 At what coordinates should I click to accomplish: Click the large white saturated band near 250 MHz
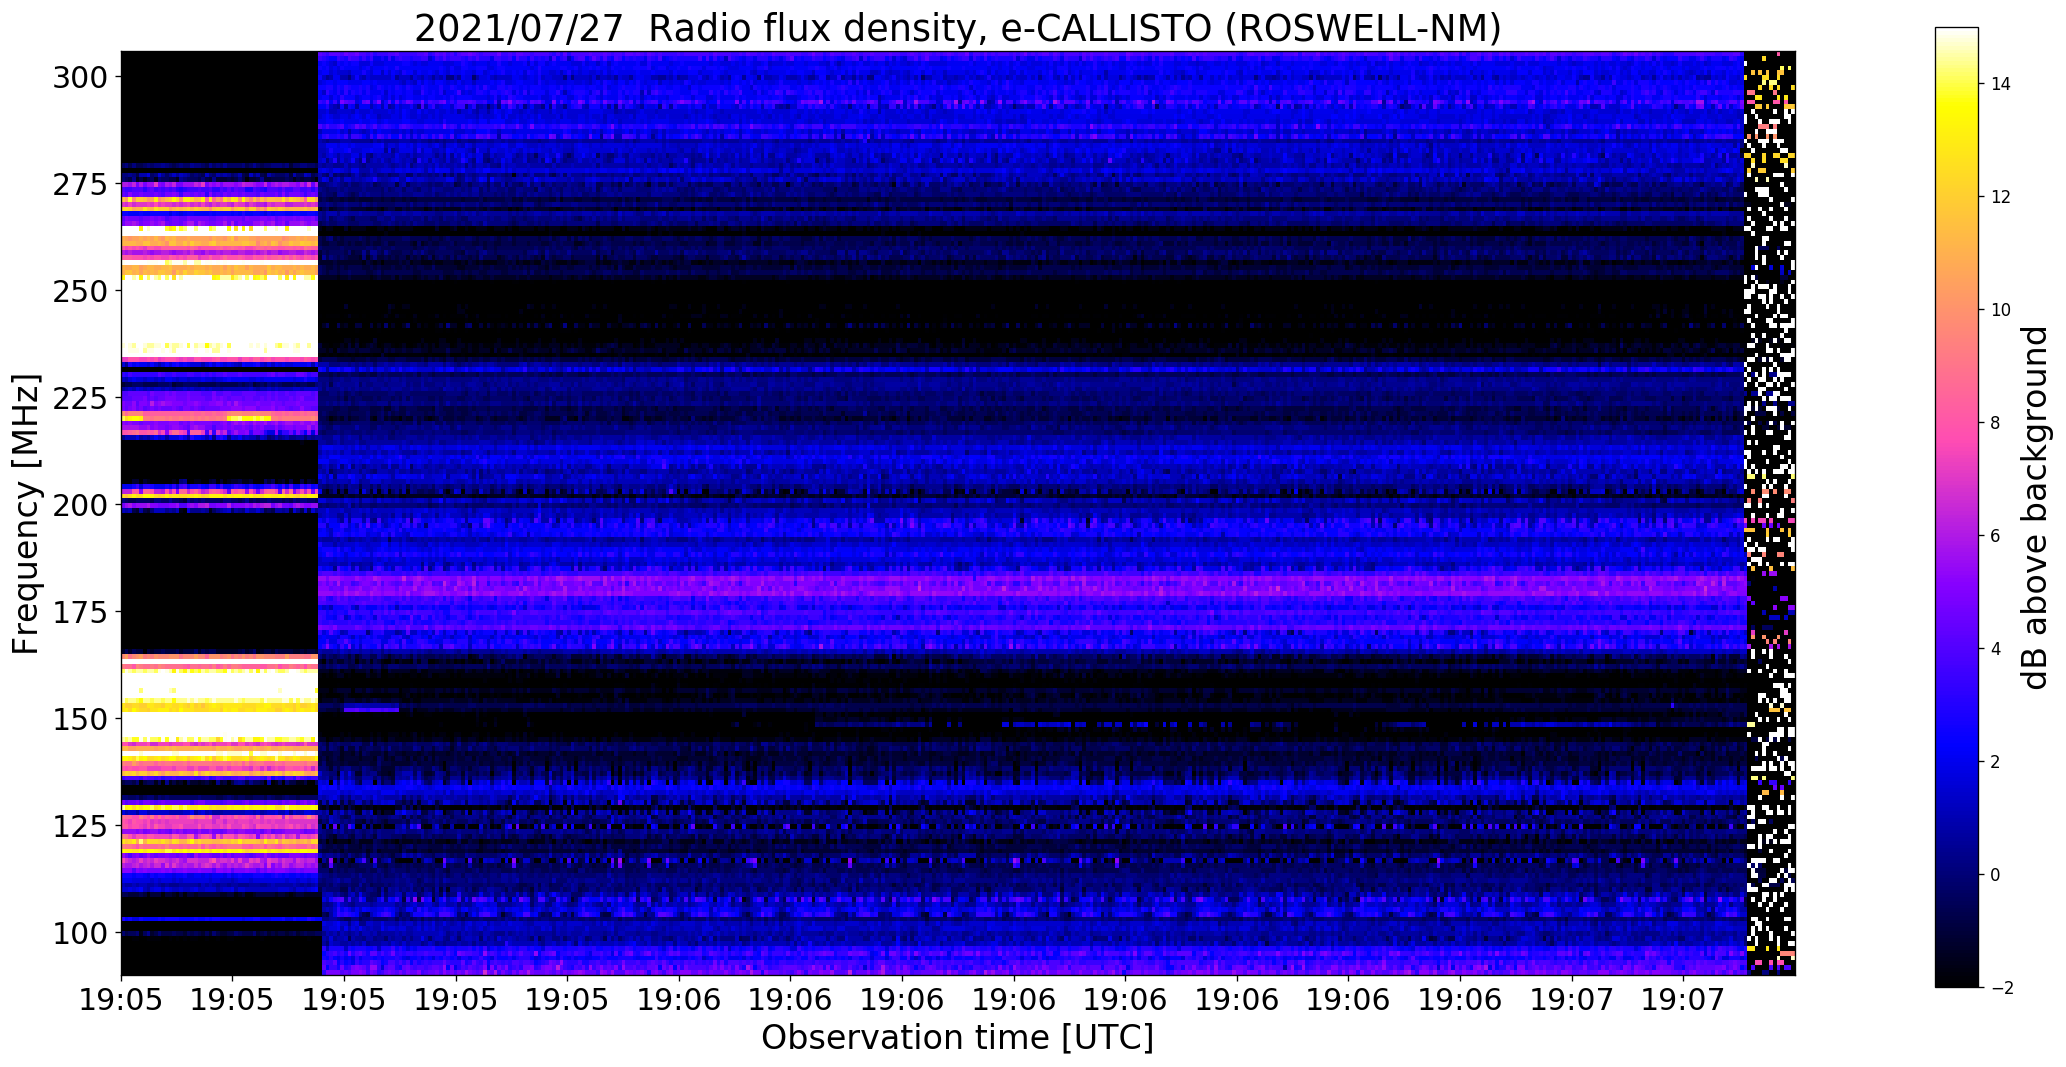click(x=219, y=316)
